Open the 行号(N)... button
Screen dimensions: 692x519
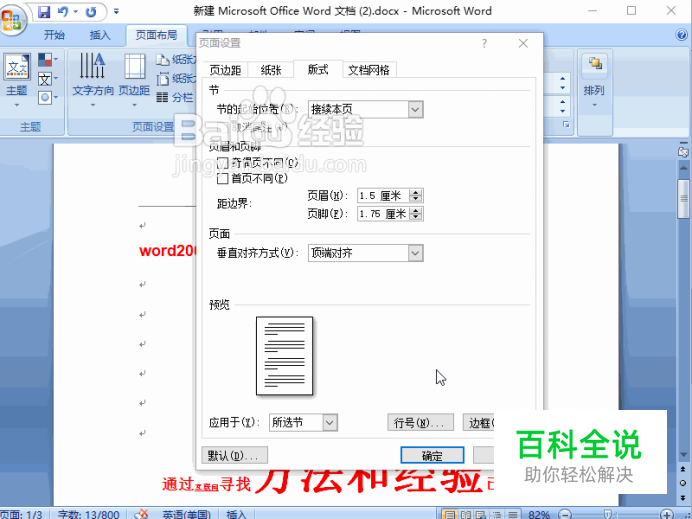point(420,423)
